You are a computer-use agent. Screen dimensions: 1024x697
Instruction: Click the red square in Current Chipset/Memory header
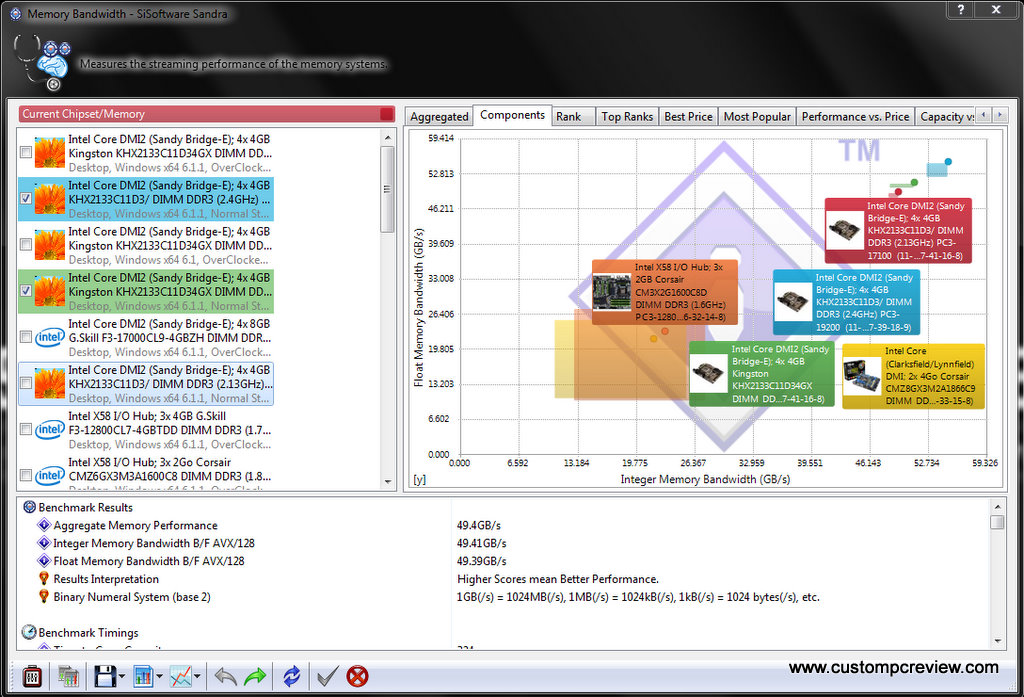pyautogui.click(x=387, y=114)
